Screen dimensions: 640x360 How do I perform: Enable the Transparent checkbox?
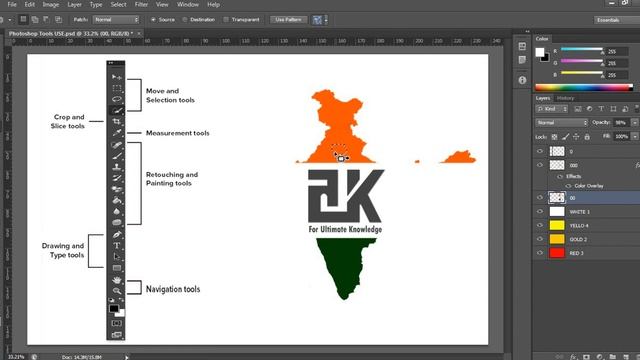tap(226, 20)
